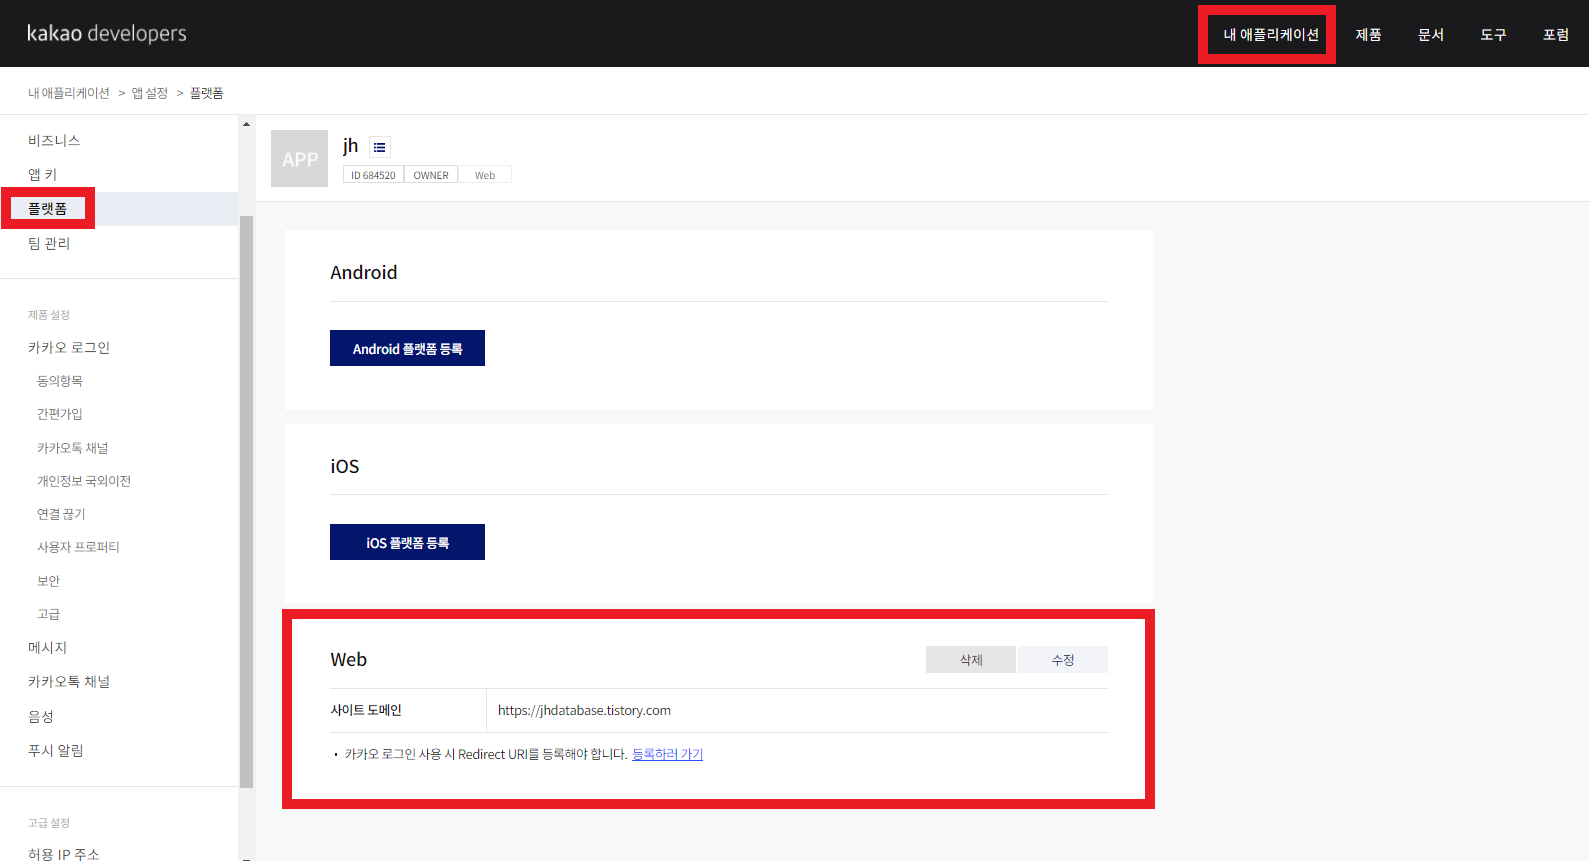
Task: Click the Web 수정 button
Action: point(1063,659)
